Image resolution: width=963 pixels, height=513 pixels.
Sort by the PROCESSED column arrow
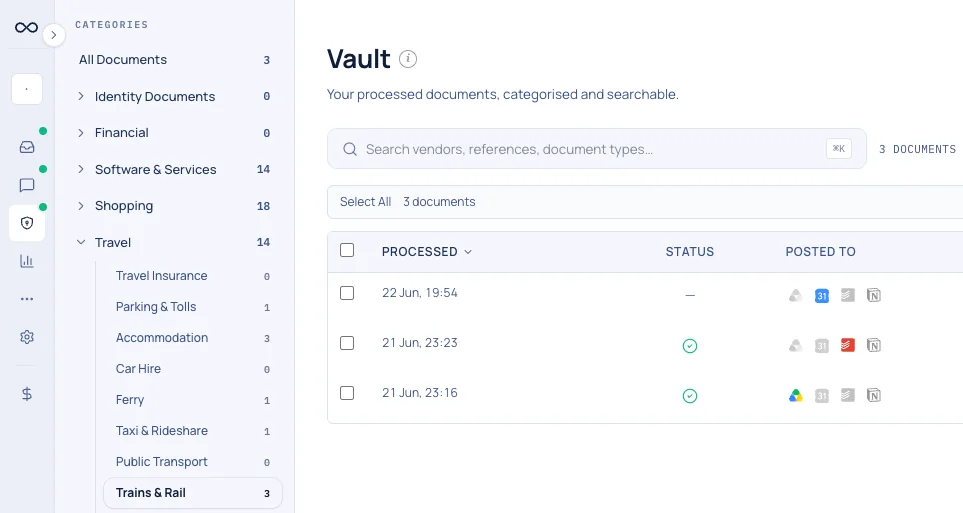[468, 252]
